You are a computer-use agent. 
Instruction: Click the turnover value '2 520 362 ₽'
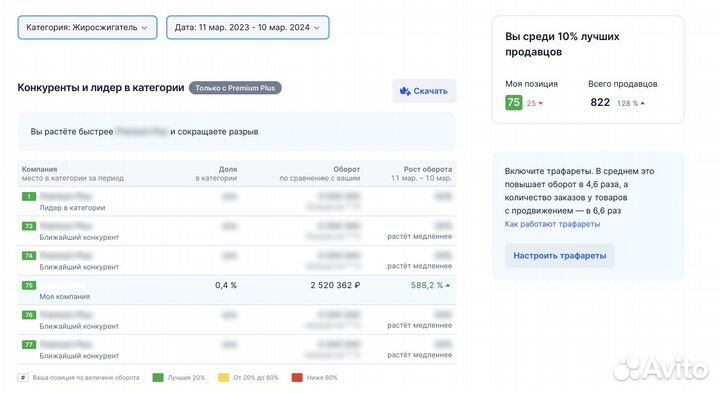(335, 285)
